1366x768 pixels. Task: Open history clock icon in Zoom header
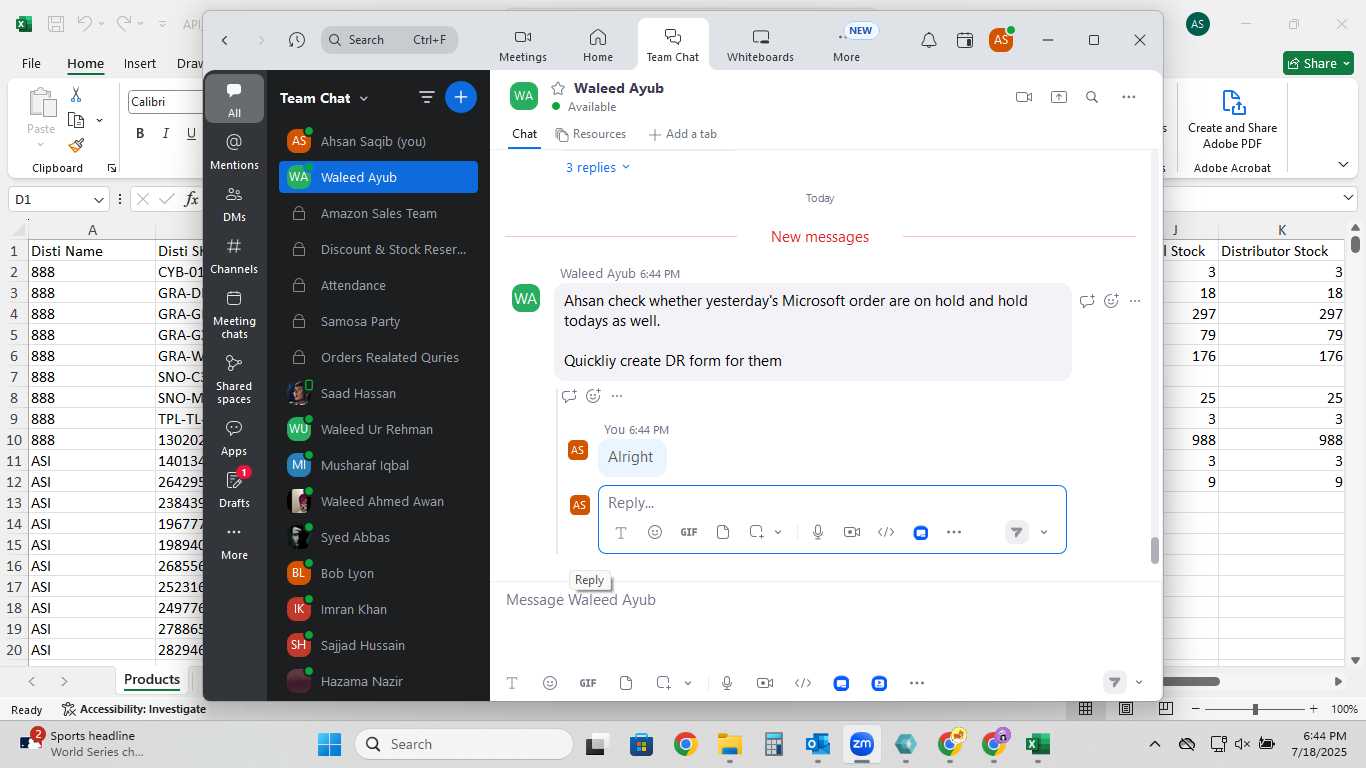[x=296, y=40]
